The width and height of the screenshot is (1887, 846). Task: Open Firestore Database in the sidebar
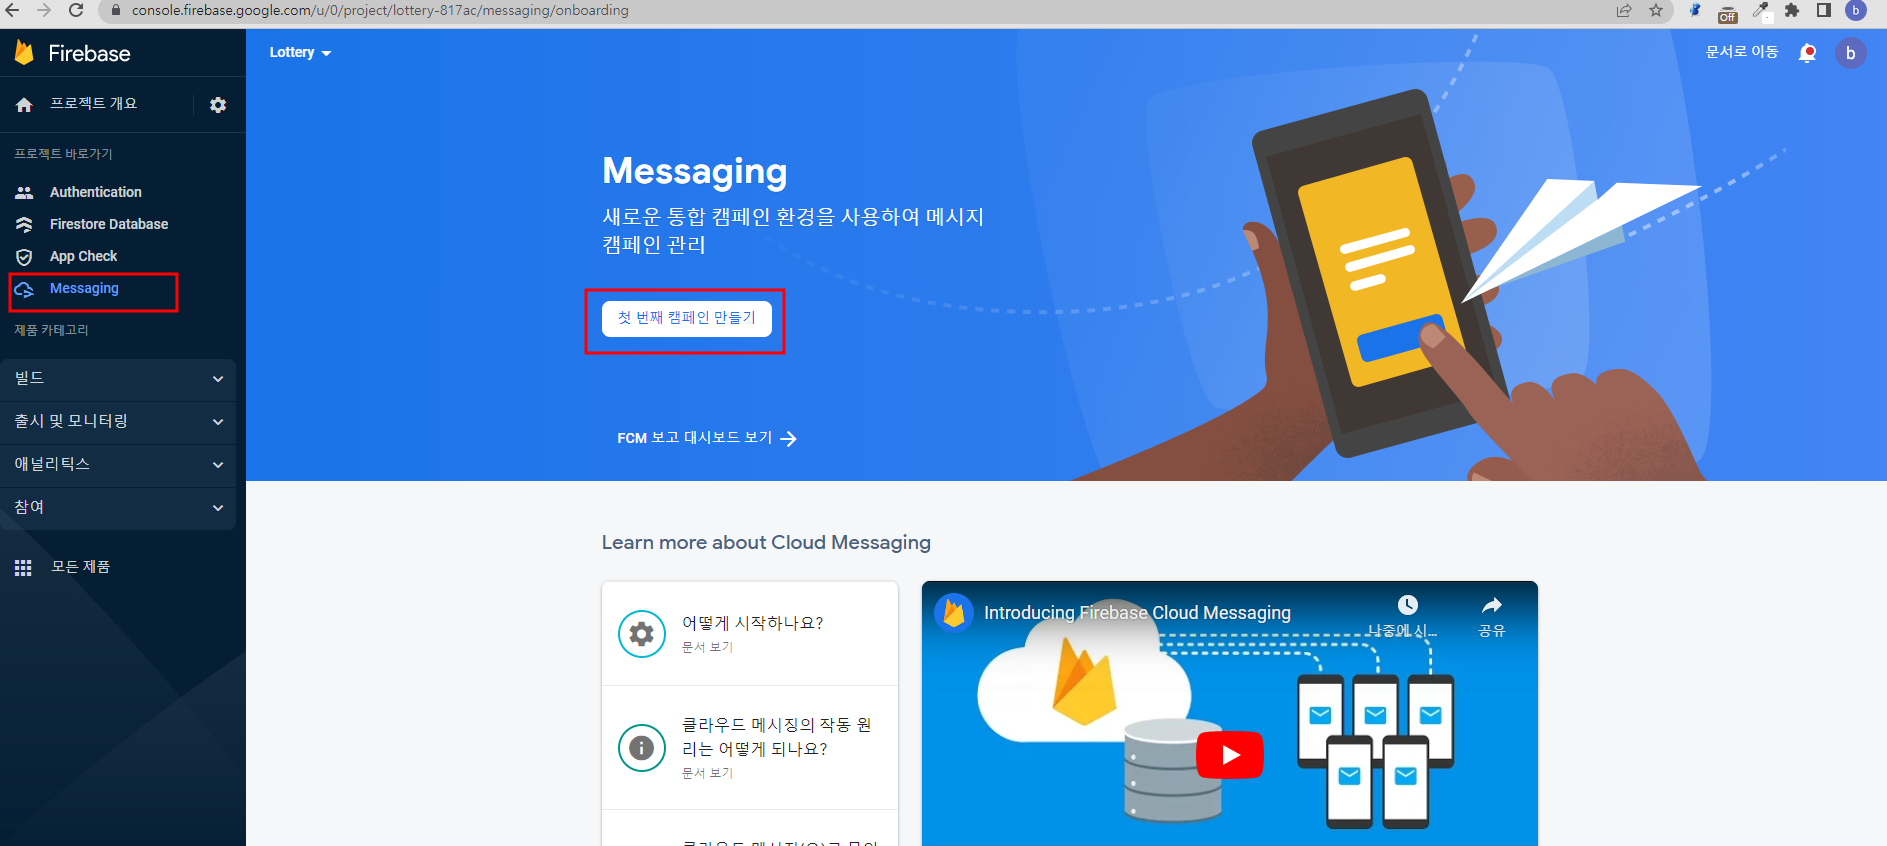tap(109, 224)
